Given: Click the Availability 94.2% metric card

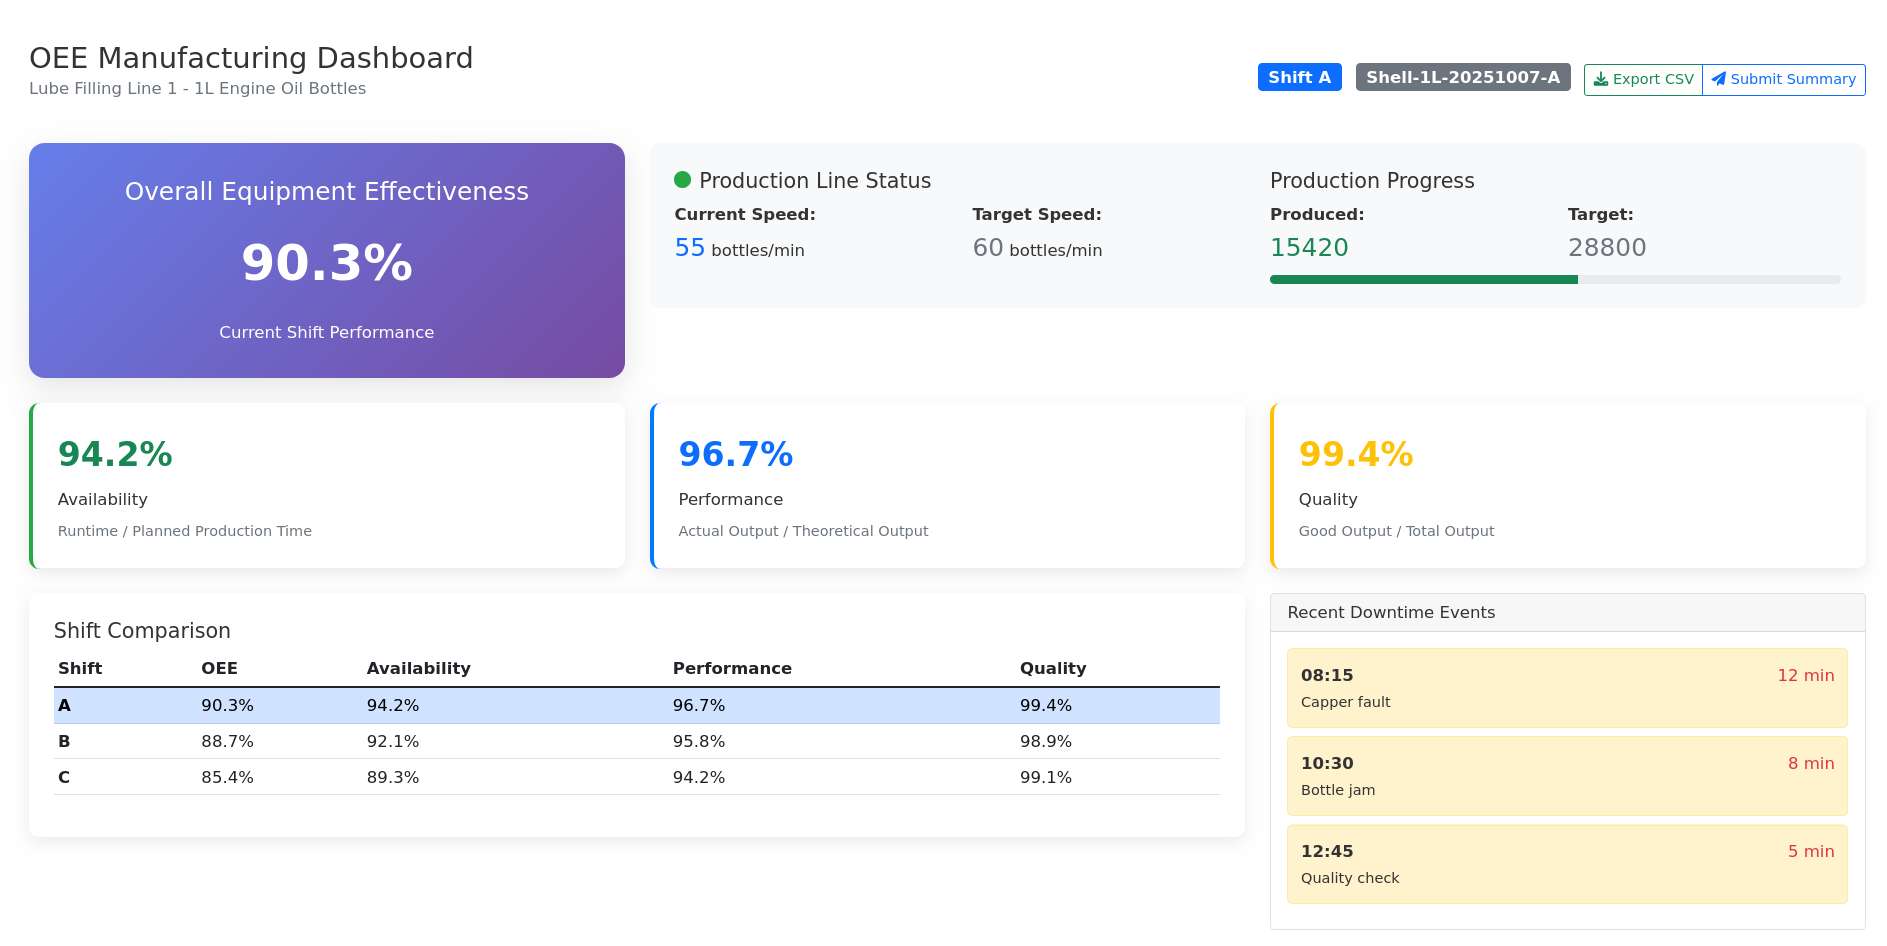Looking at the screenshot, I should (x=327, y=485).
